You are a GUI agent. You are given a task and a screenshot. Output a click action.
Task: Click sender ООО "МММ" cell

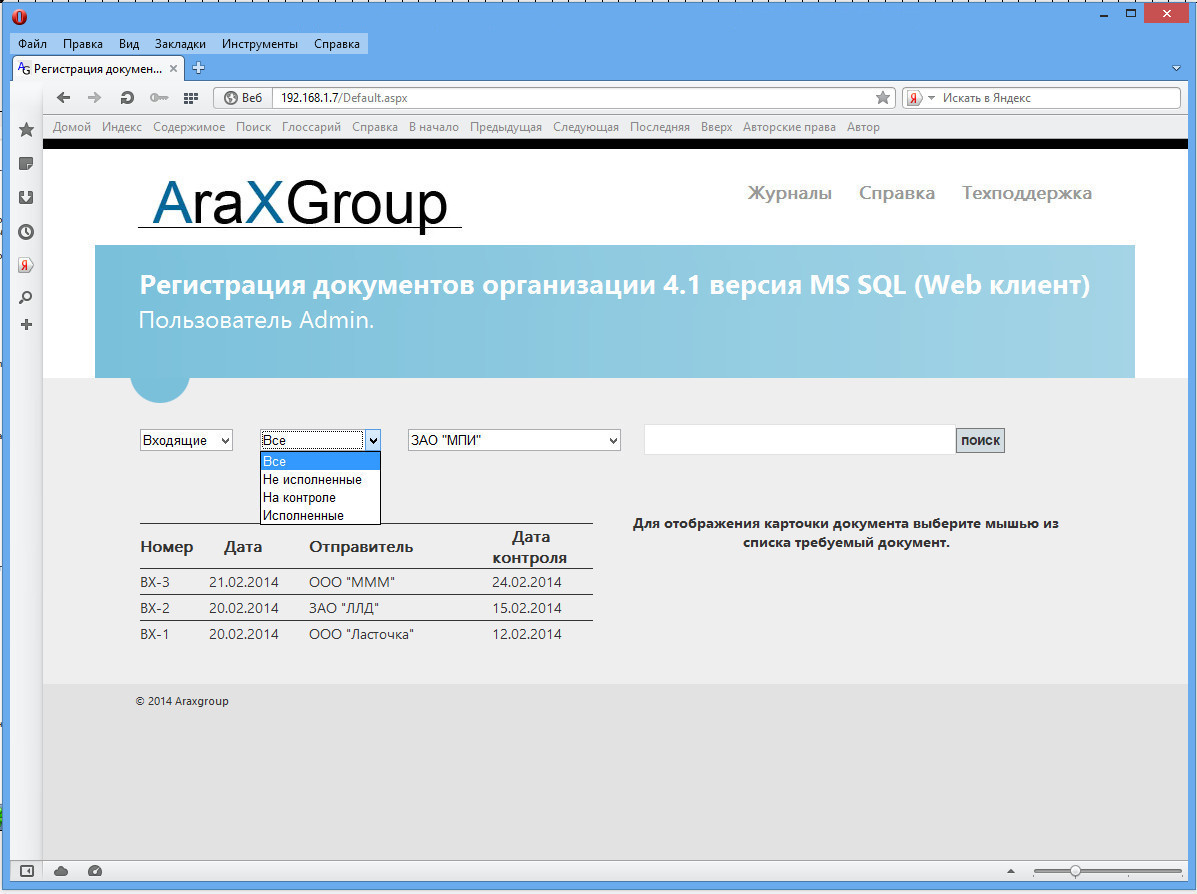pyautogui.click(x=352, y=583)
